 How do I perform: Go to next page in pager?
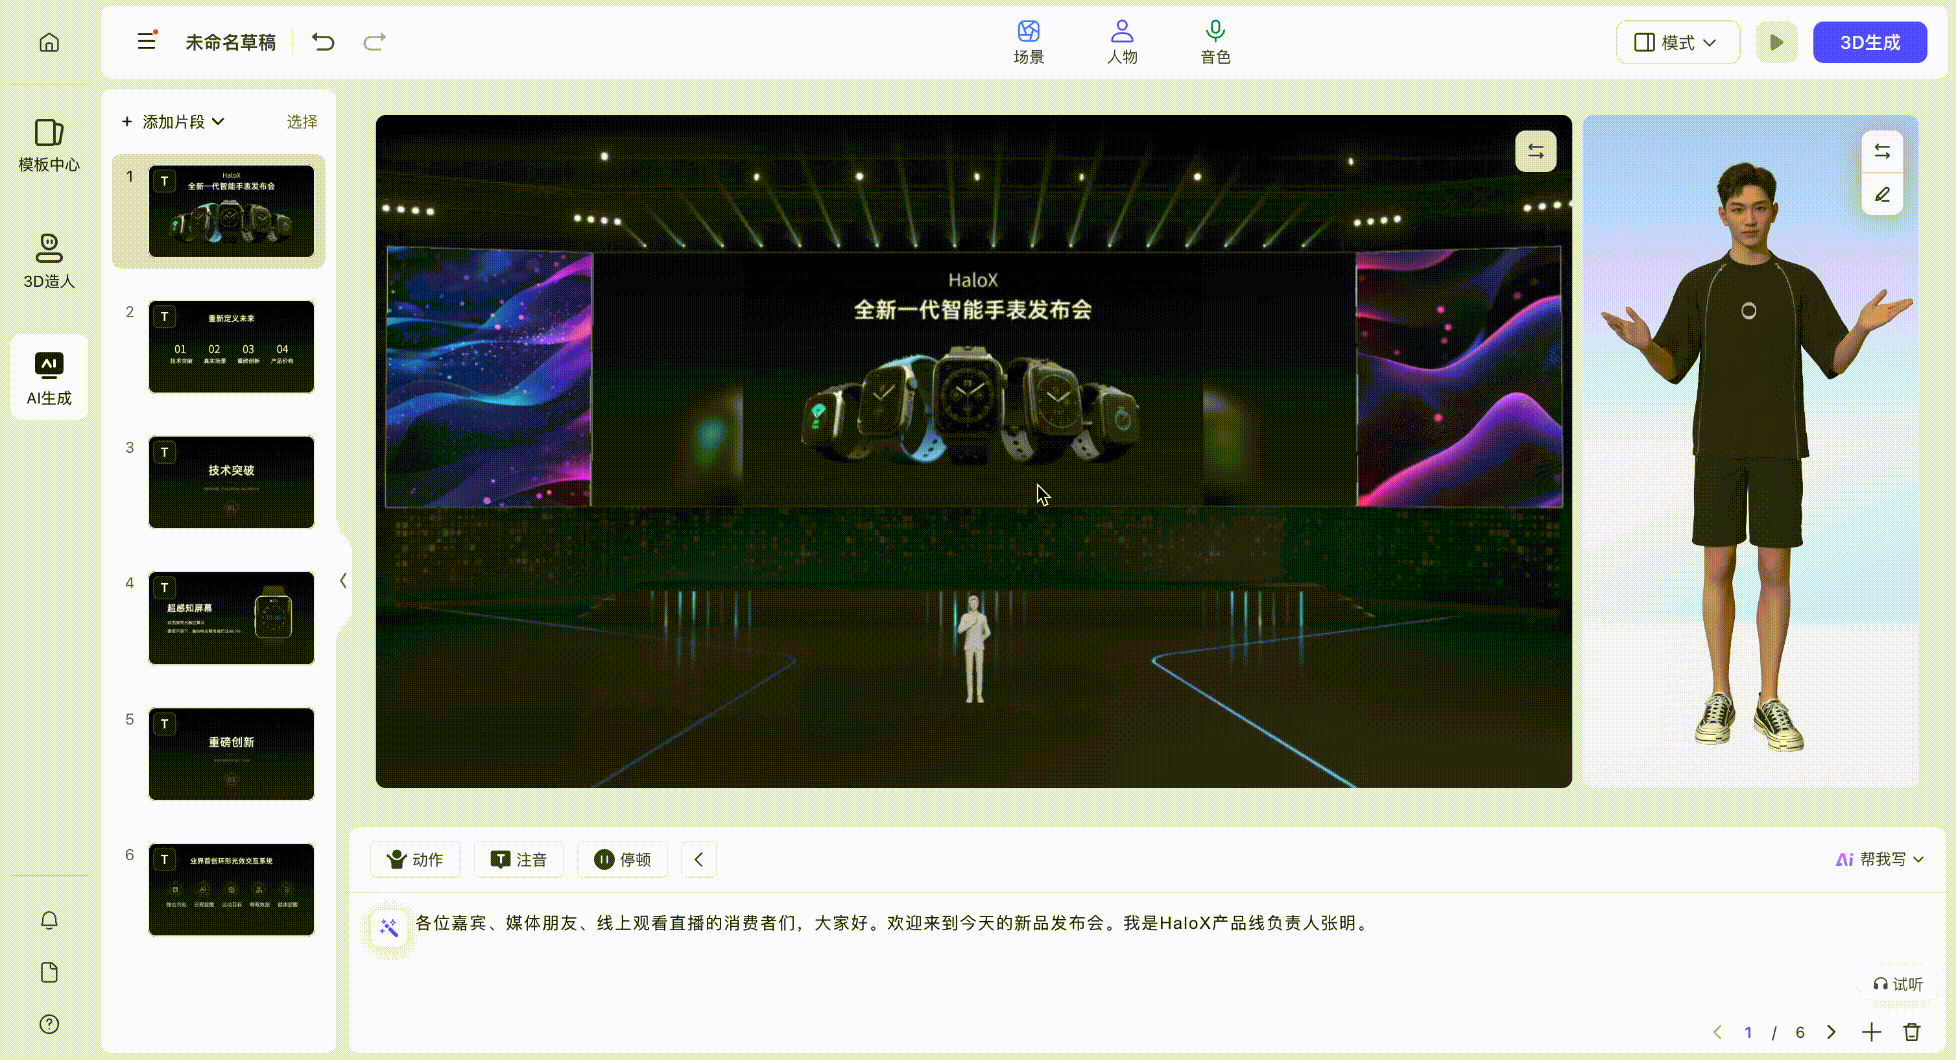point(1831,1032)
